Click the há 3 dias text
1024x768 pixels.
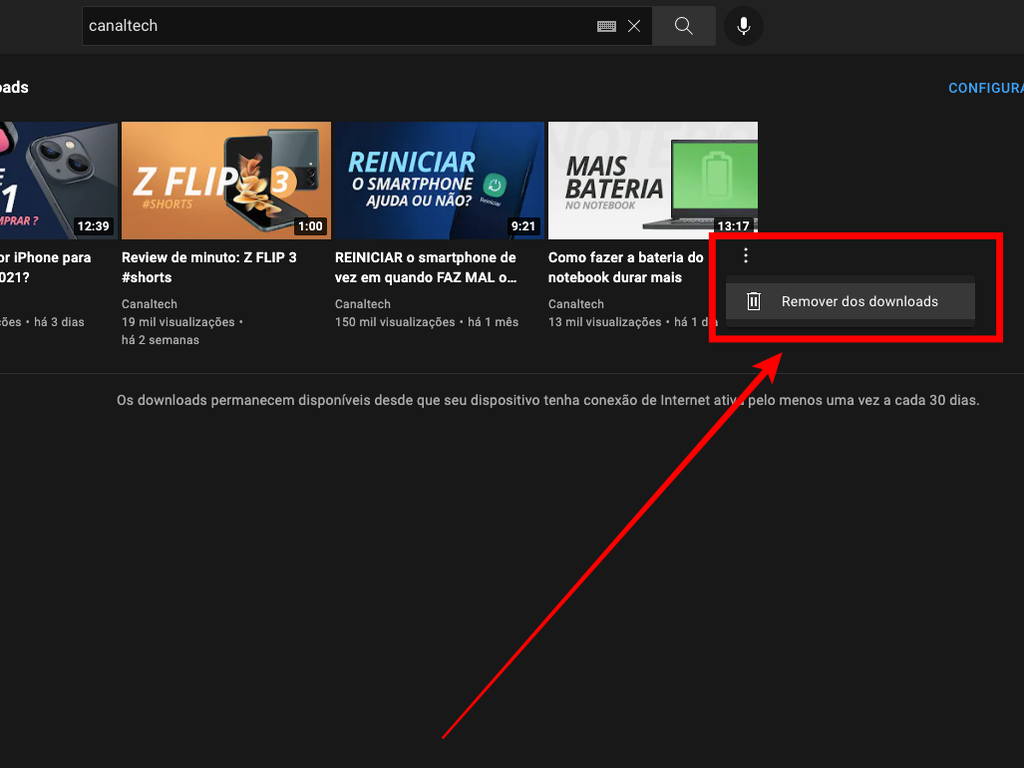59,322
